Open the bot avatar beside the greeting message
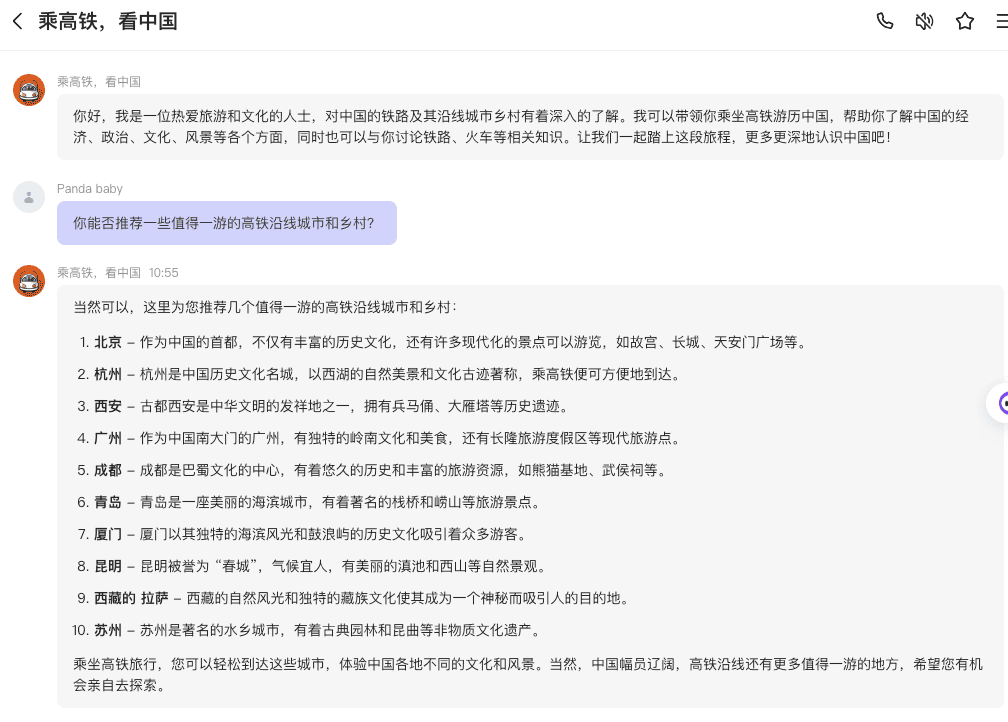Viewport: 1008px width, 722px height. [x=29, y=90]
